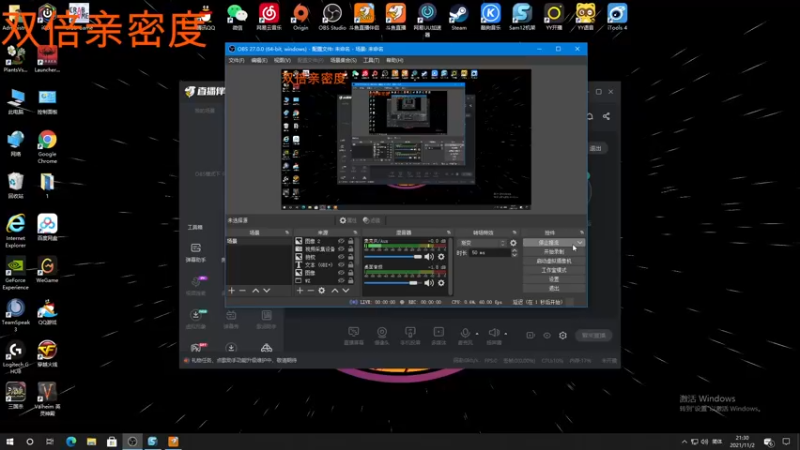Click microphone icon in Douyu companion toolbar

(465, 334)
